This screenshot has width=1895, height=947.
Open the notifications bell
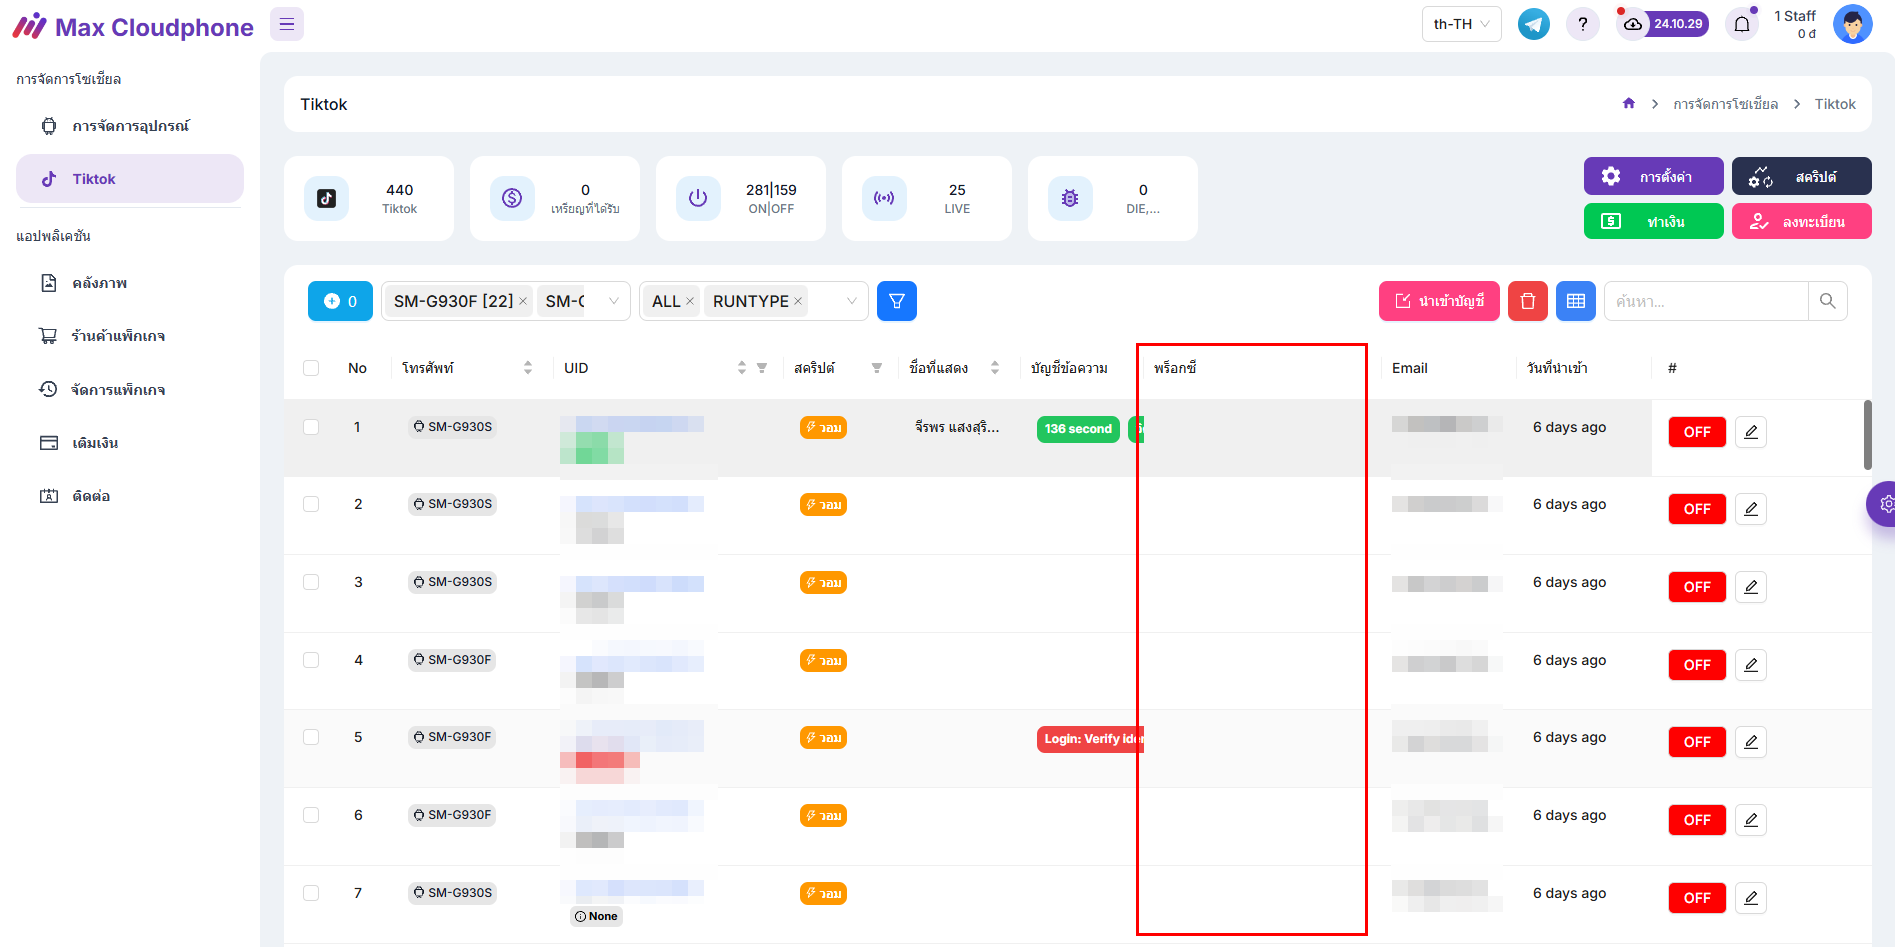click(1742, 24)
